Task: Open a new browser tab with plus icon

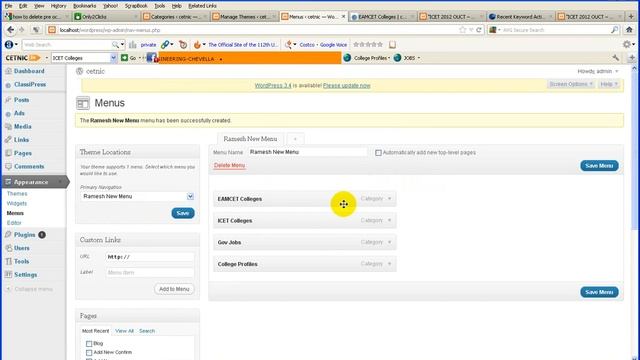Action: click(631, 16)
